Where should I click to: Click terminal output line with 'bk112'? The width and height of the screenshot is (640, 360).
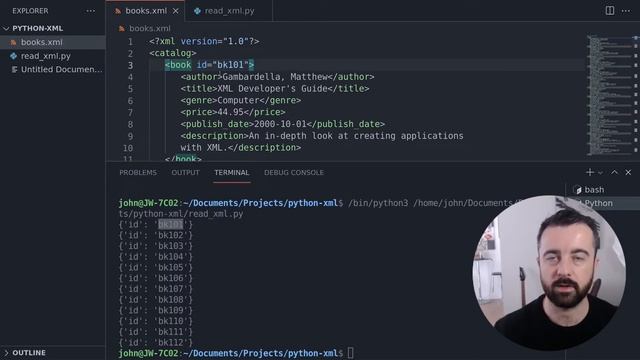[x=156, y=343]
